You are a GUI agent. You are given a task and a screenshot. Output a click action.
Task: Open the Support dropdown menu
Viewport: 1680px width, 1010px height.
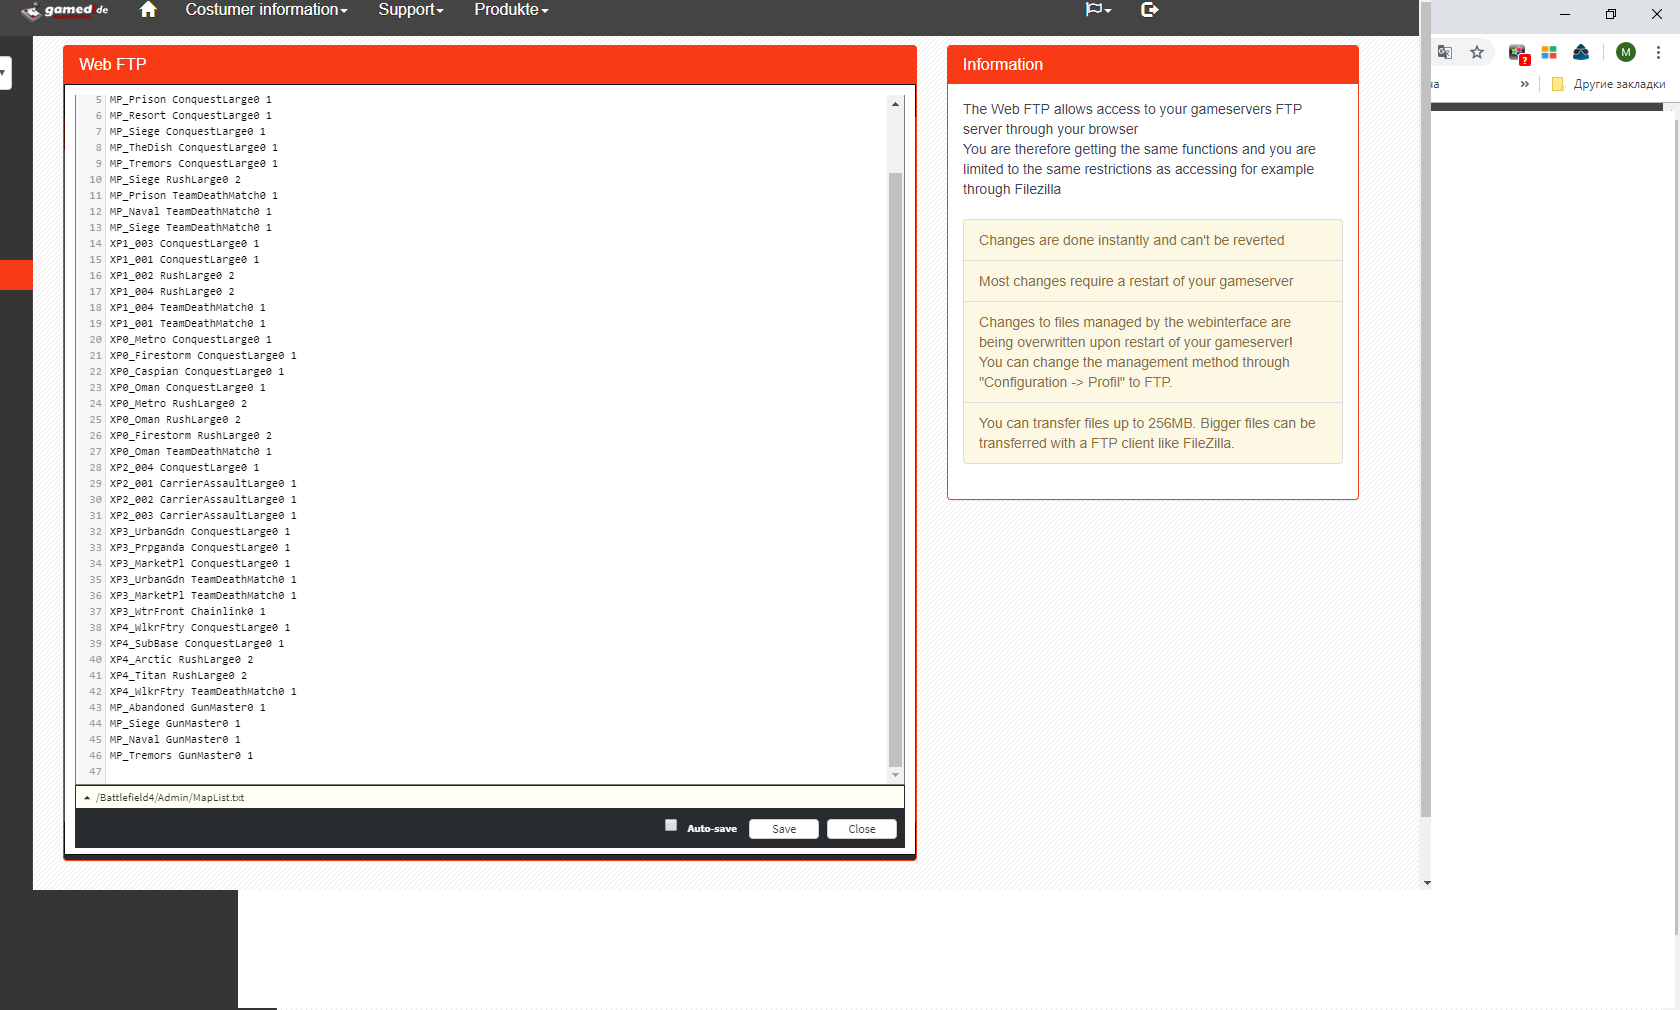click(410, 10)
